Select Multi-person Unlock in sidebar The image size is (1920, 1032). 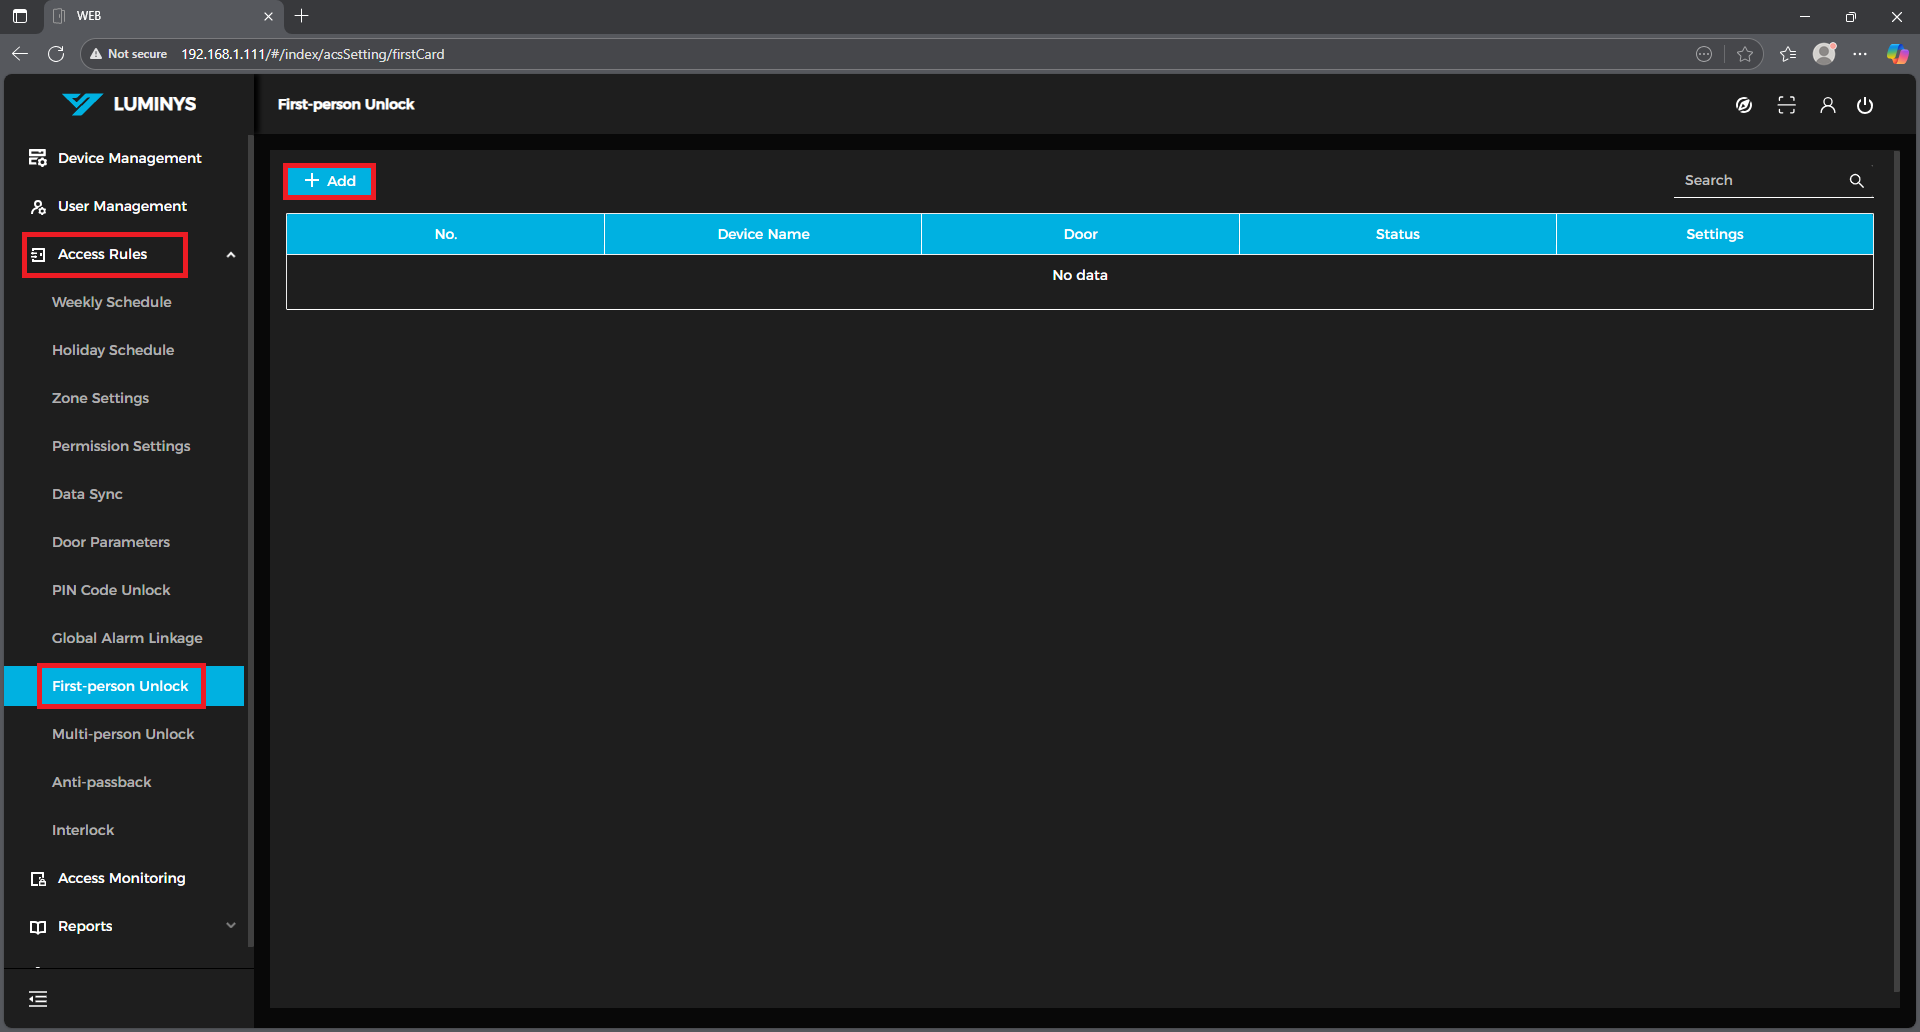pyautogui.click(x=123, y=734)
